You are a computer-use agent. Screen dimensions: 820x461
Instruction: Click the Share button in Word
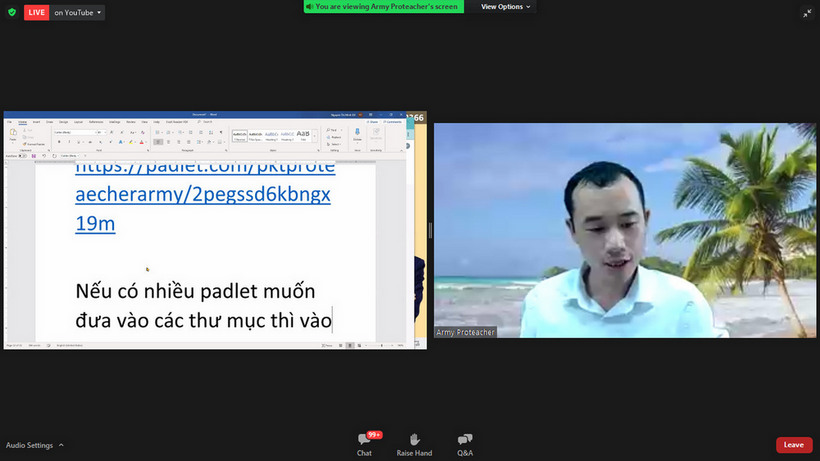coord(372,122)
